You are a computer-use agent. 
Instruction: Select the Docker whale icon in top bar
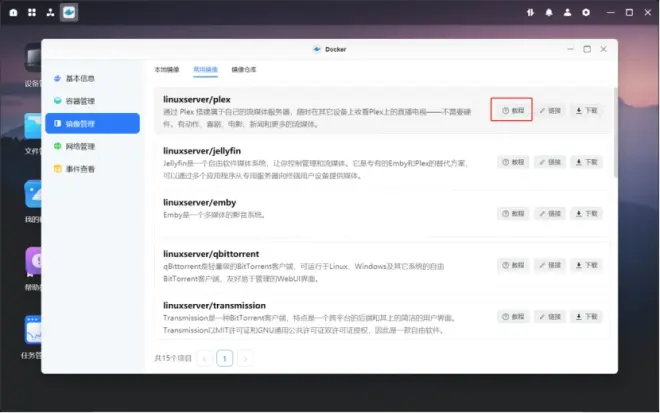(x=69, y=13)
